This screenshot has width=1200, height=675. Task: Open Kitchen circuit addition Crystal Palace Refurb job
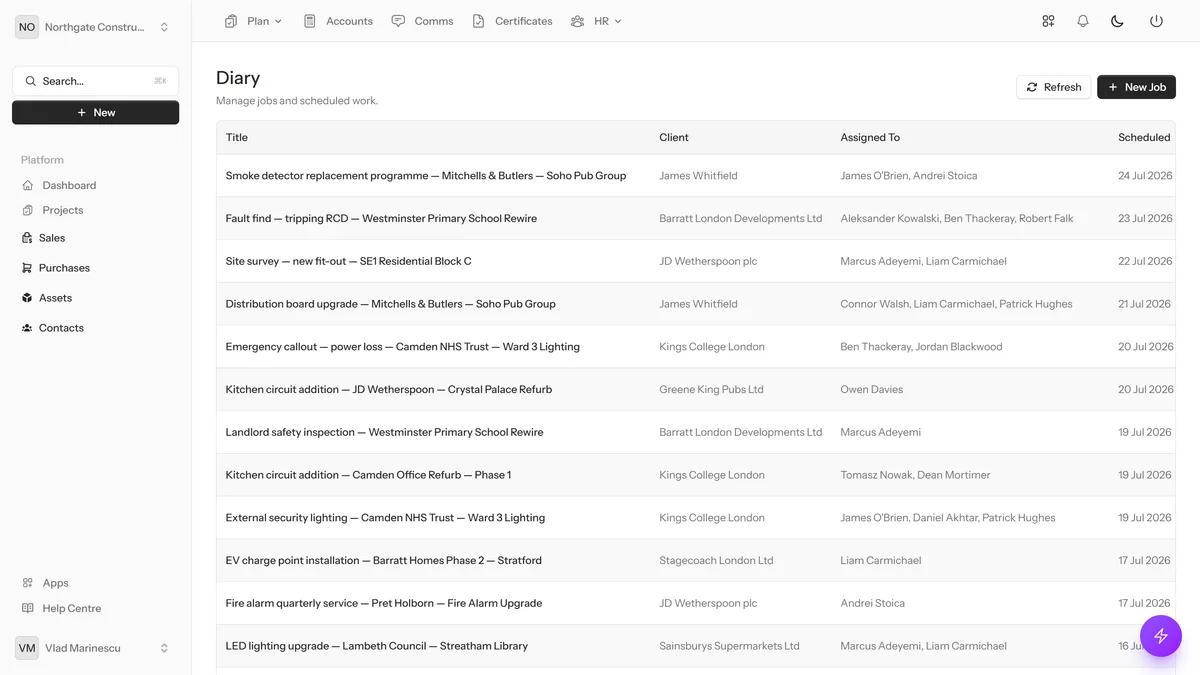coord(389,390)
